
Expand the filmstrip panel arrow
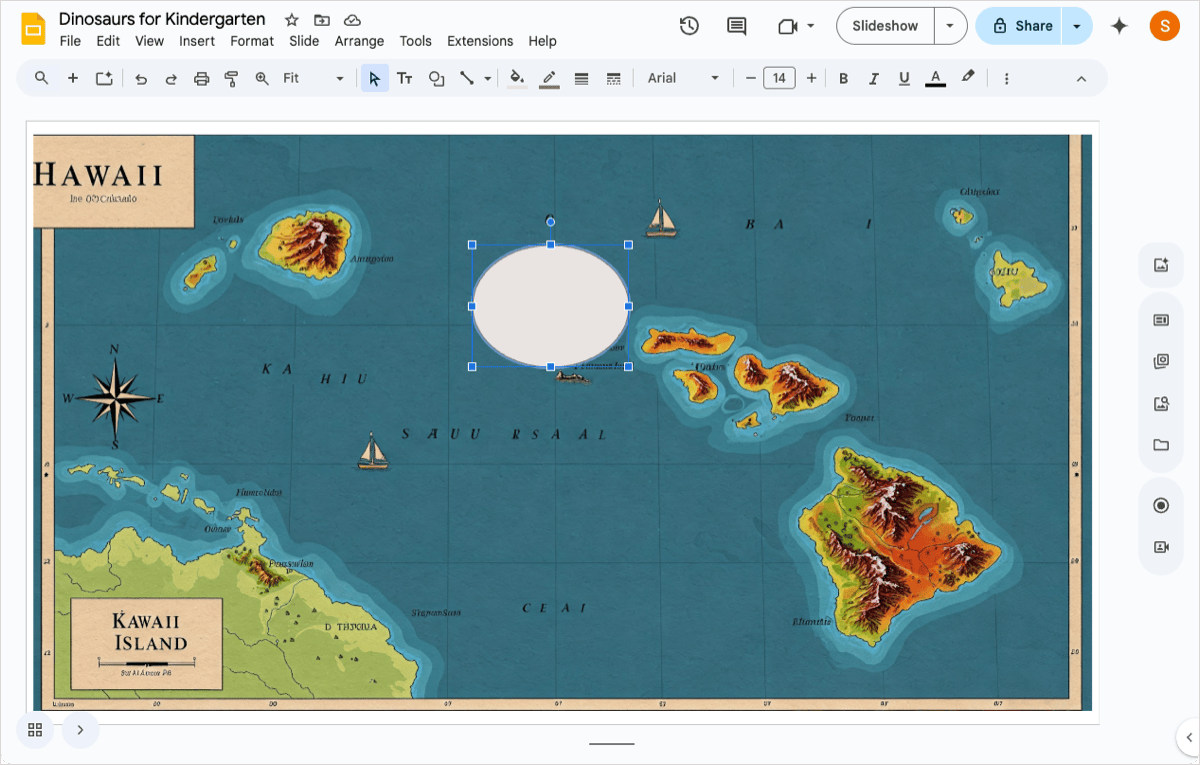point(80,730)
